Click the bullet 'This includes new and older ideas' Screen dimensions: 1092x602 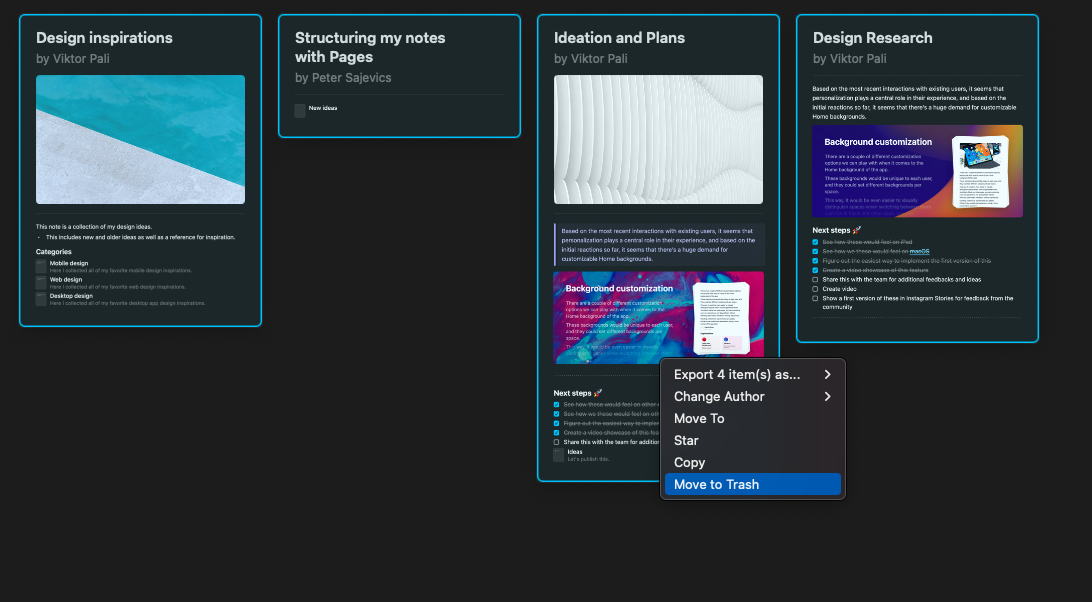[x=140, y=237]
